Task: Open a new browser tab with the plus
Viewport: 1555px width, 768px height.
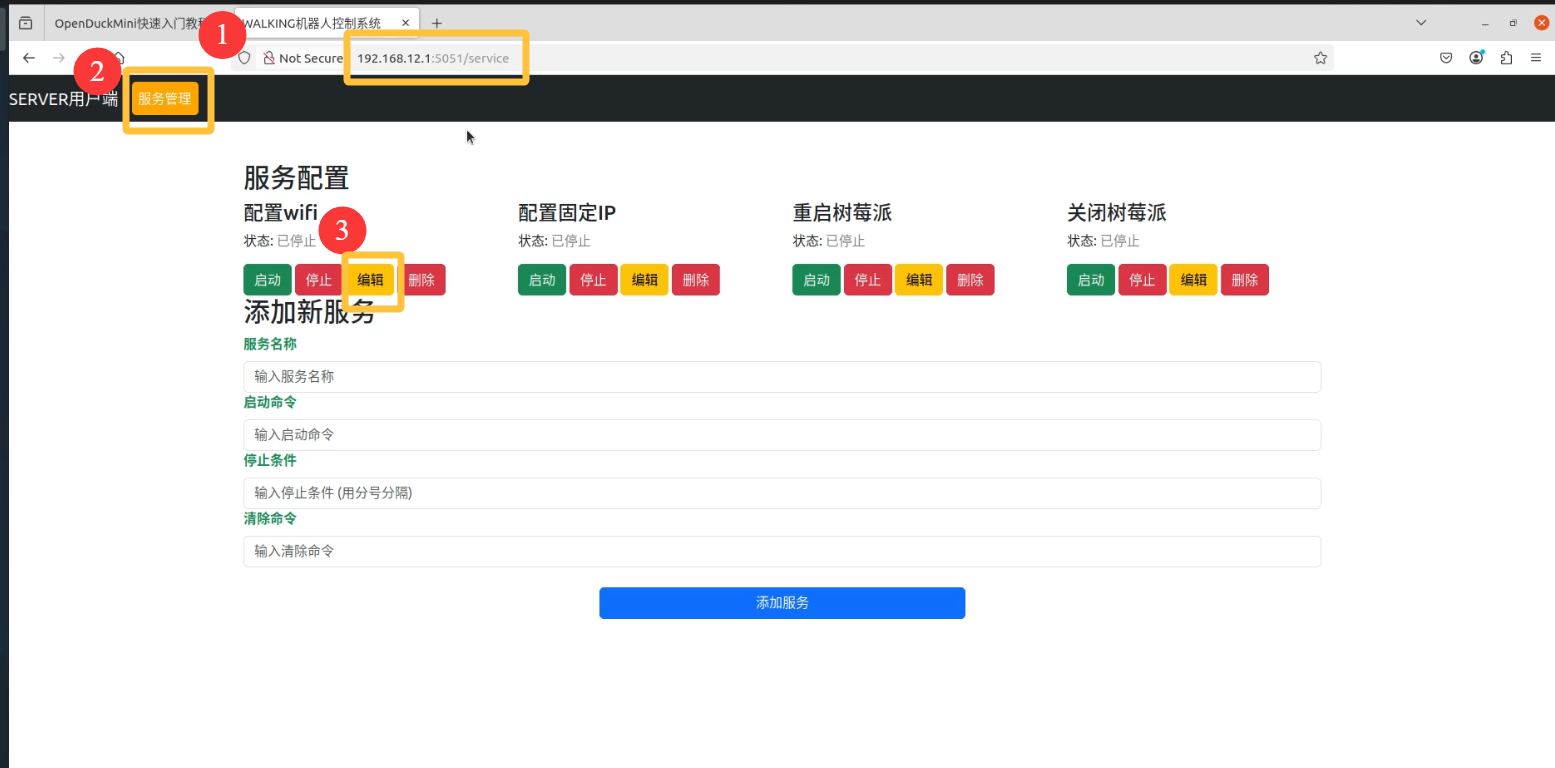Action: click(x=436, y=22)
